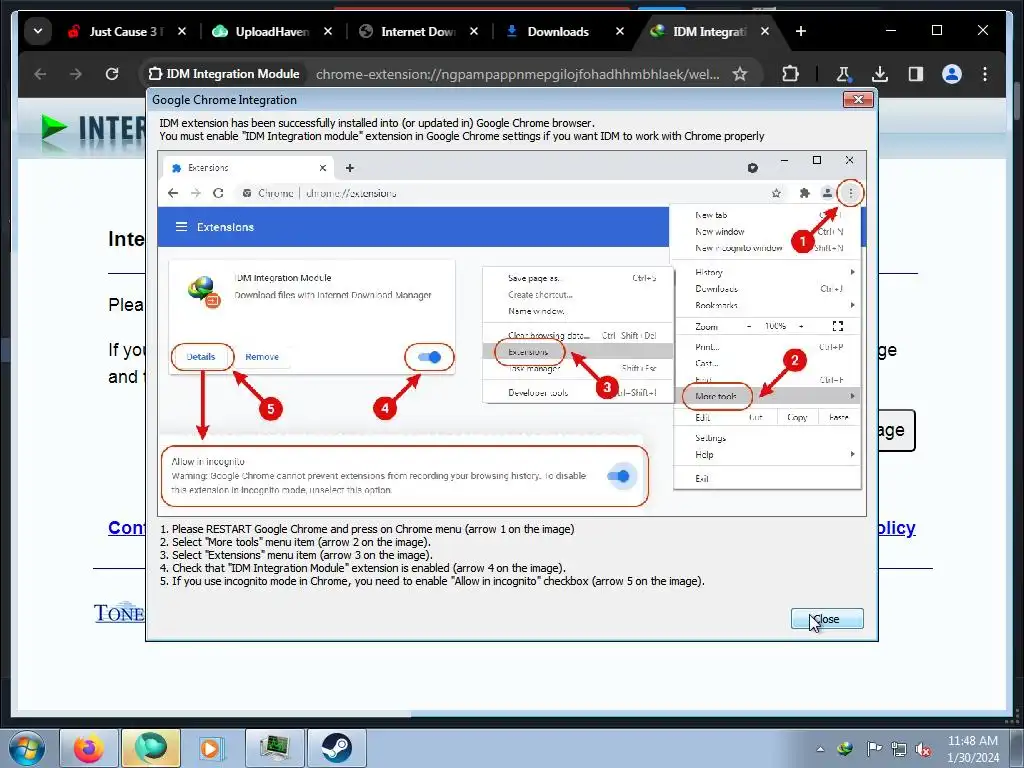1024x768 pixels.
Task: Click 'IDM extension has been successfully installed' text
Action: click(x=377, y=123)
